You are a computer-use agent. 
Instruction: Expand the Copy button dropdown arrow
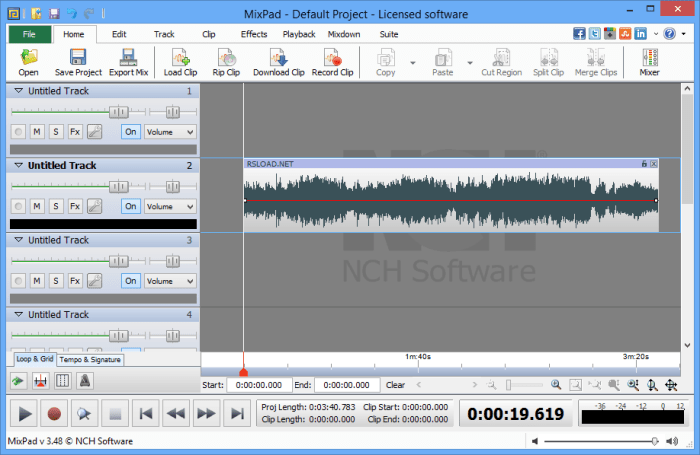[x=412, y=63]
